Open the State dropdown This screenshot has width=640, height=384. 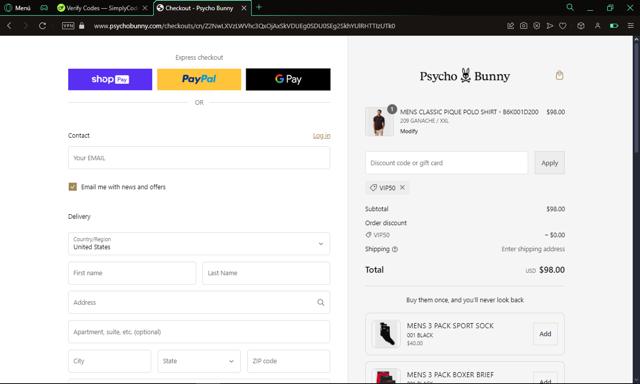[x=199, y=361]
